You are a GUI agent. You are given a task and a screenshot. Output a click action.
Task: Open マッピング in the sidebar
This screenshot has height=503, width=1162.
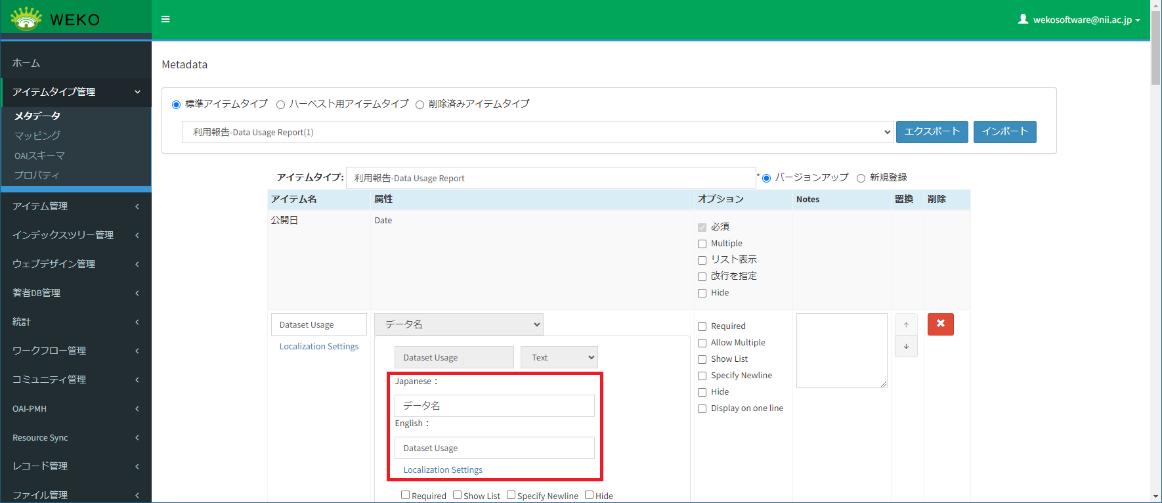[37, 135]
